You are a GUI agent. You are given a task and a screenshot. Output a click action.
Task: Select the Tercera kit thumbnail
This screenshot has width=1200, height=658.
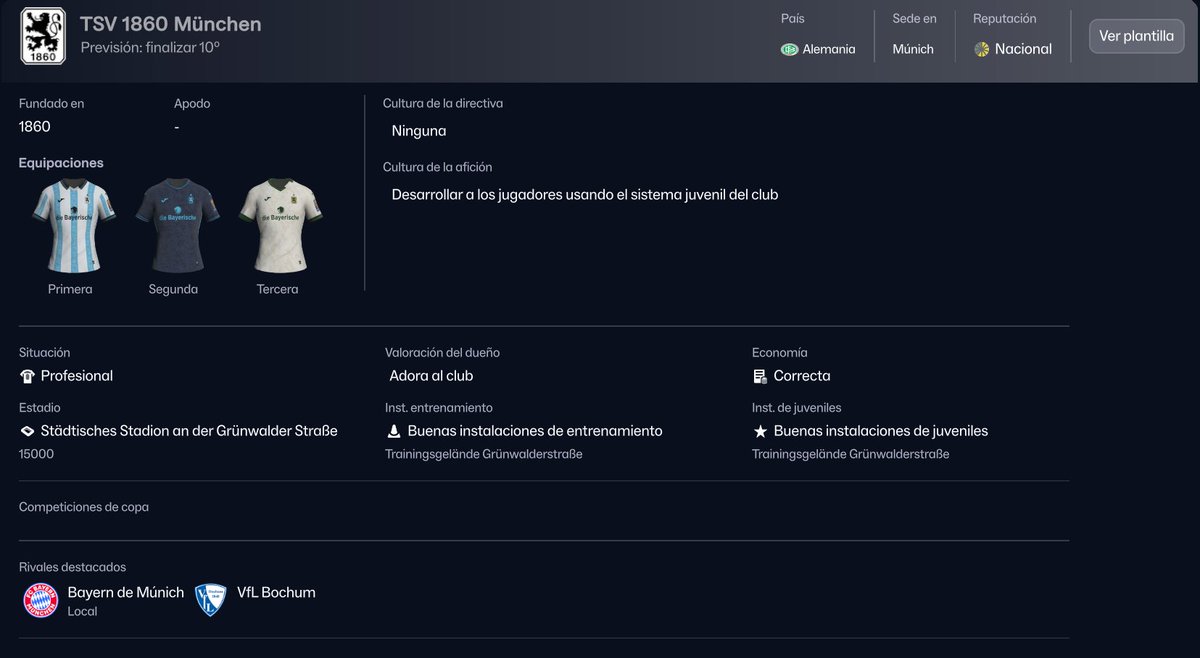[281, 225]
